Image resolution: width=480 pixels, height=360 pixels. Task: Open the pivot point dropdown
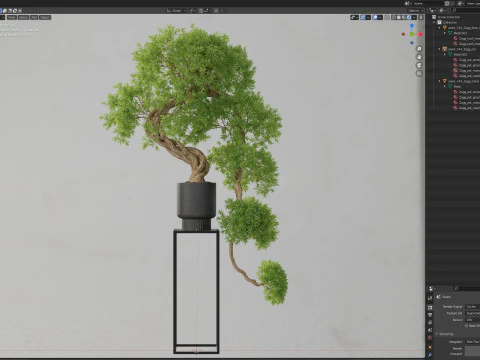[x=193, y=11]
